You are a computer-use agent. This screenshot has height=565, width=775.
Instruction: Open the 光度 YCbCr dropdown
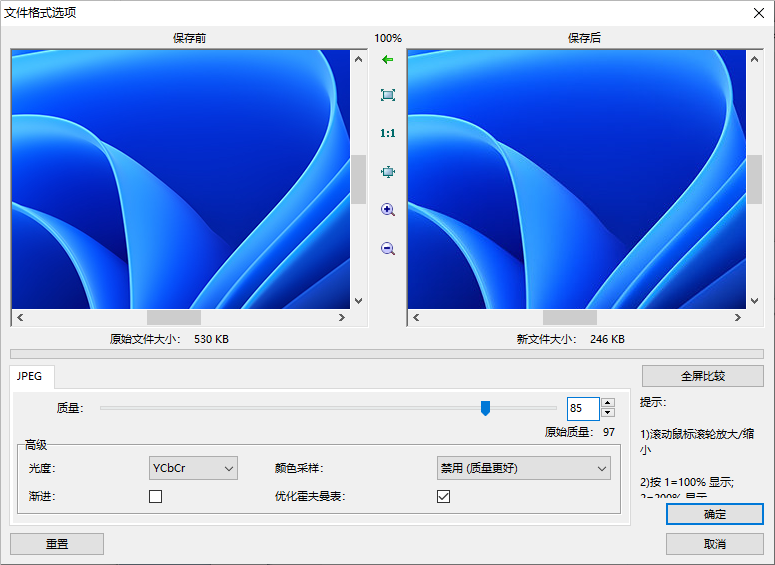[193, 468]
